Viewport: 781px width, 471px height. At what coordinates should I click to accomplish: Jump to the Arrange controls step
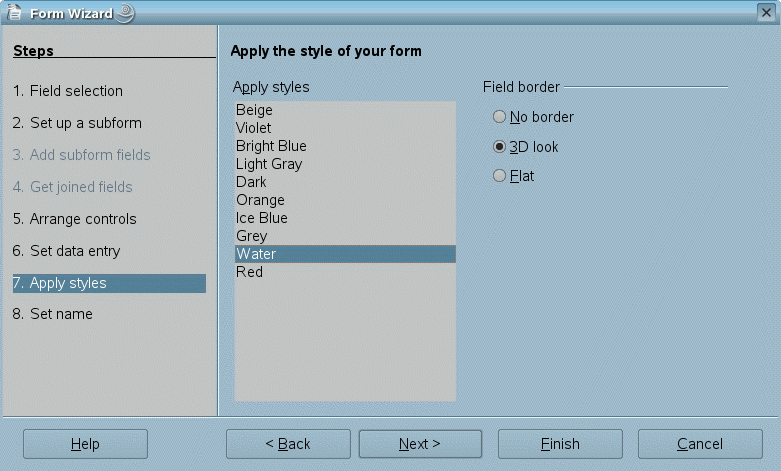click(74, 219)
